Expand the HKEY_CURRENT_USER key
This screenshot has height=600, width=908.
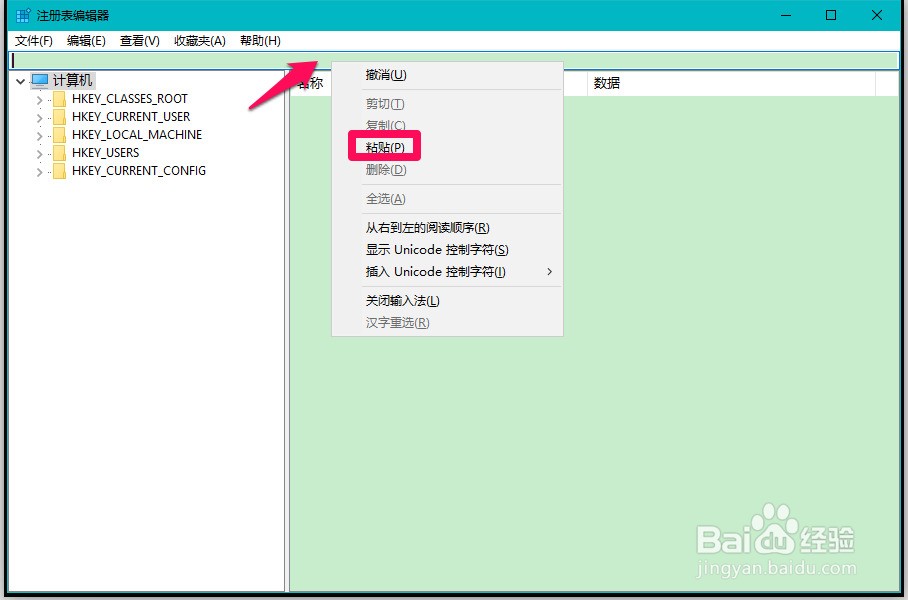39,118
